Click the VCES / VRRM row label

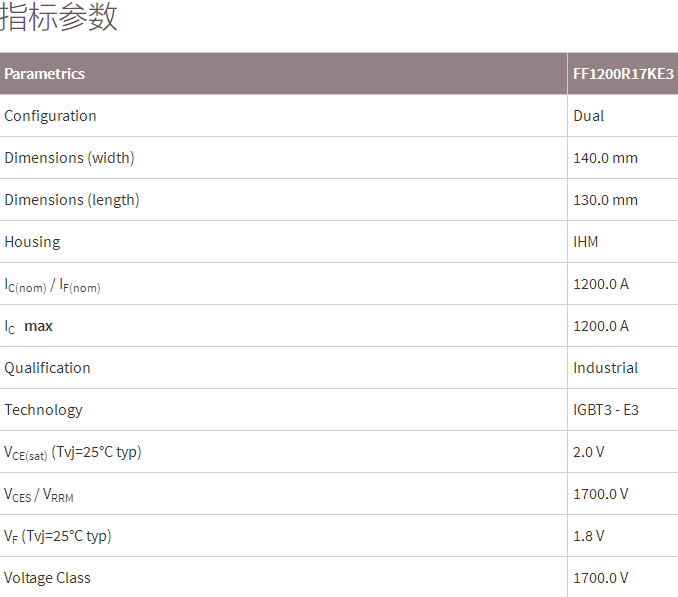(39, 494)
